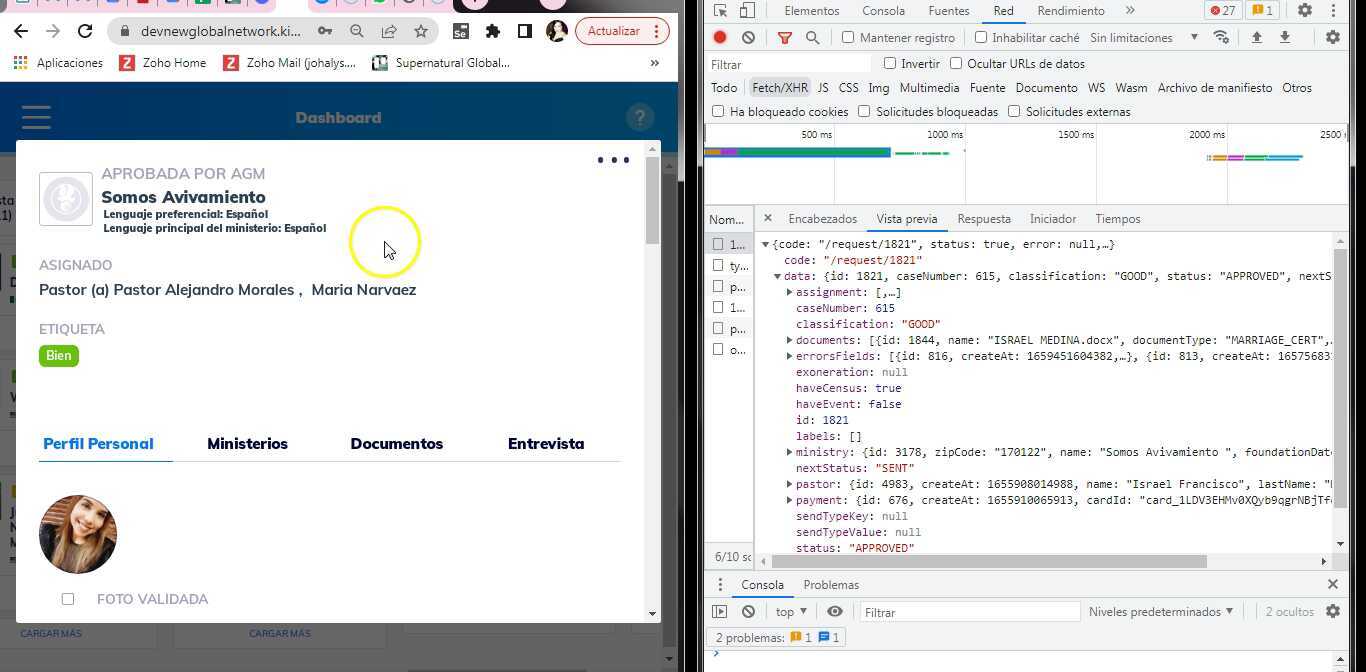
Task: Click the help question mark icon
Action: [x=640, y=117]
